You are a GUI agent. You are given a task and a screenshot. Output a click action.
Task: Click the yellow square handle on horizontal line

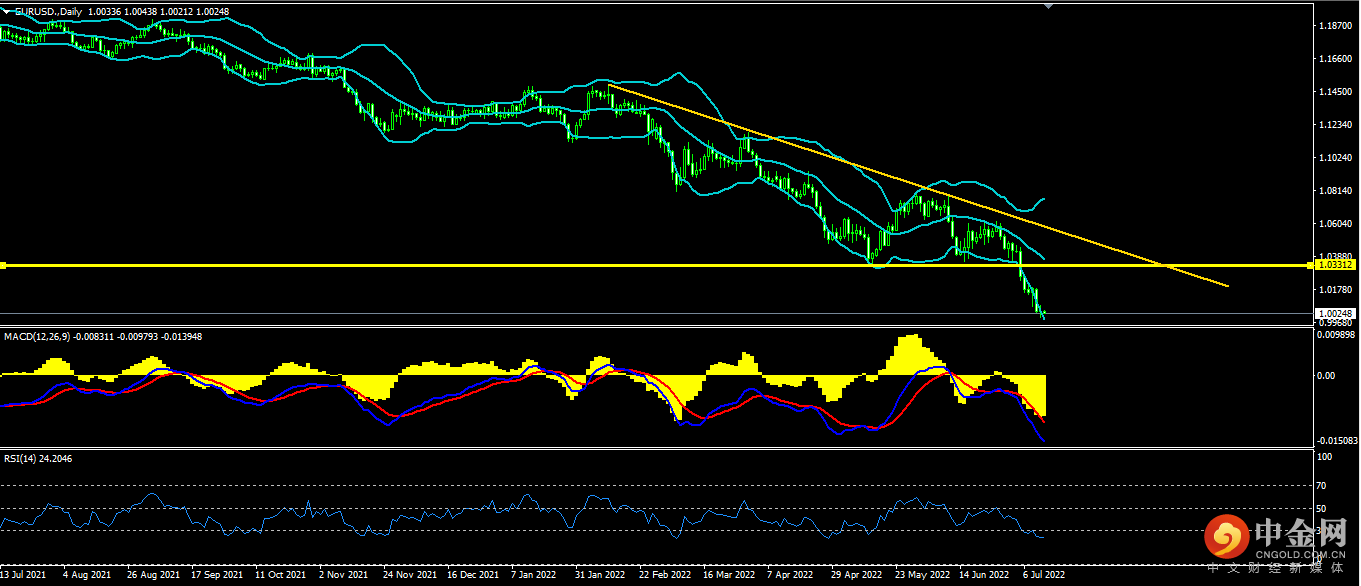coord(3,265)
